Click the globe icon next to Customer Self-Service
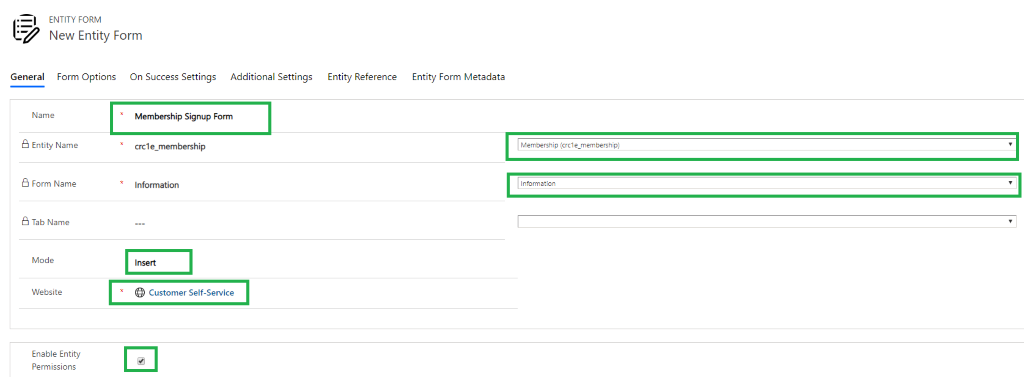Image resolution: width=1024 pixels, height=377 pixels. pyautogui.click(x=139, y=293)
